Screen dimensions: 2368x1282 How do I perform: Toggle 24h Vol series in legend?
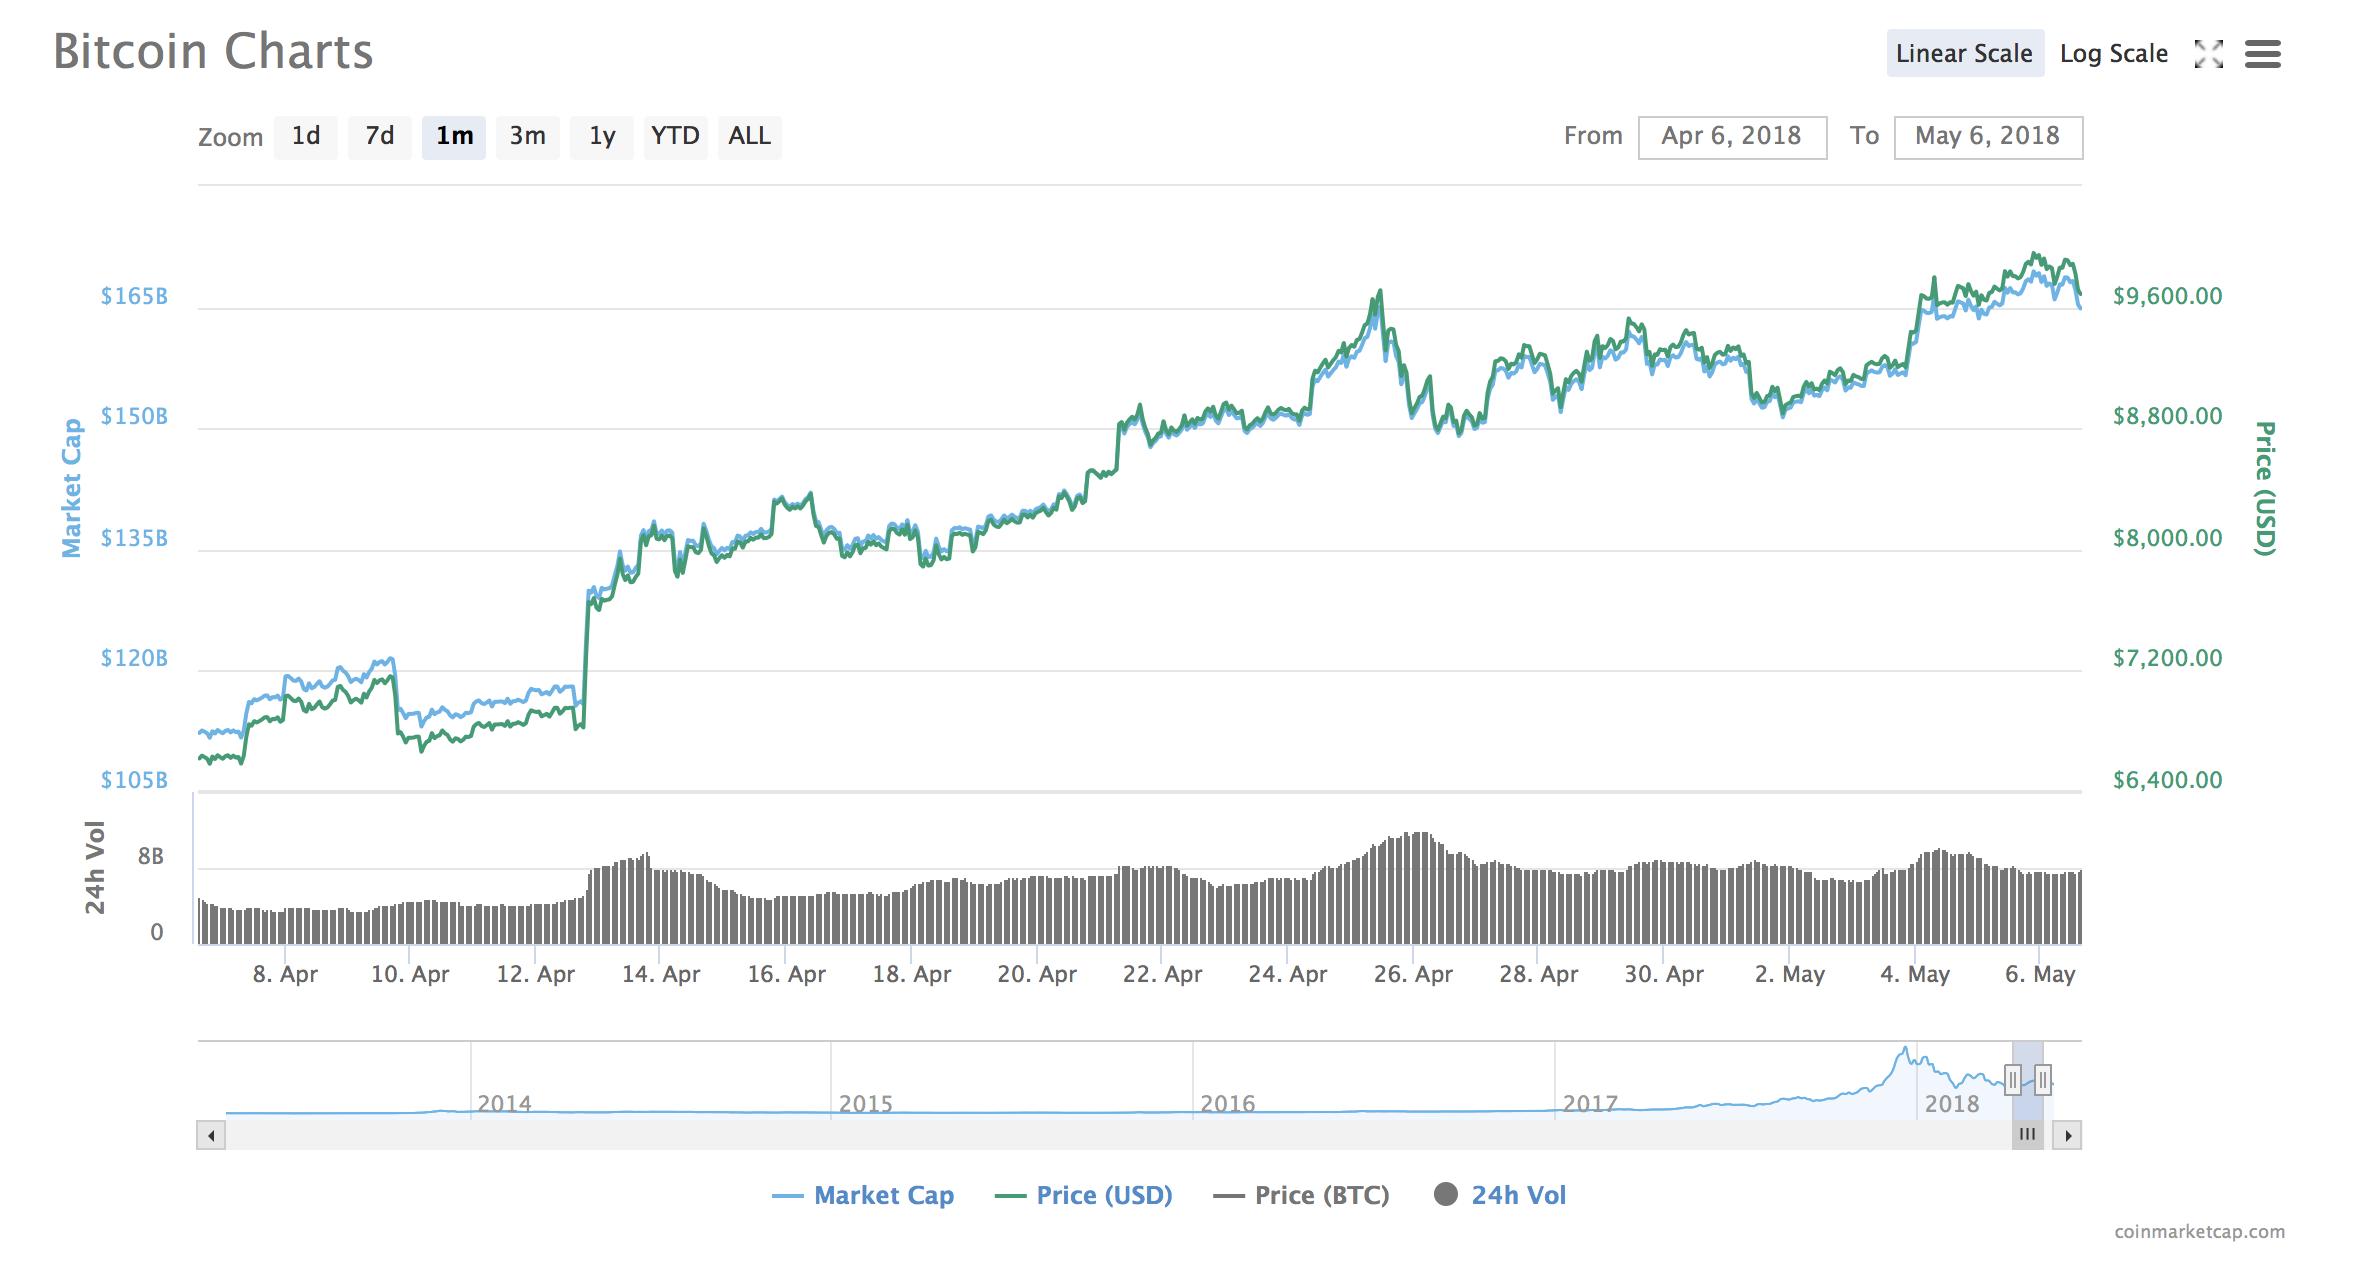[x=1500, y=1195]
